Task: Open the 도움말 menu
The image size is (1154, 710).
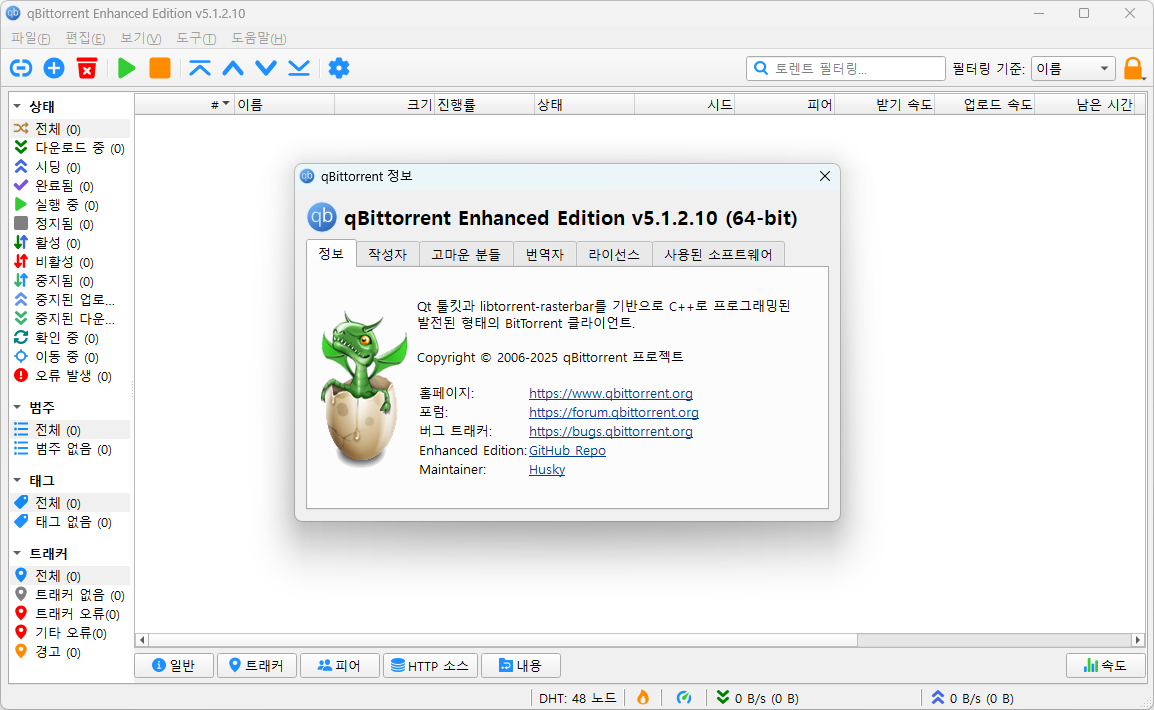Action: (x=258, y=38)
